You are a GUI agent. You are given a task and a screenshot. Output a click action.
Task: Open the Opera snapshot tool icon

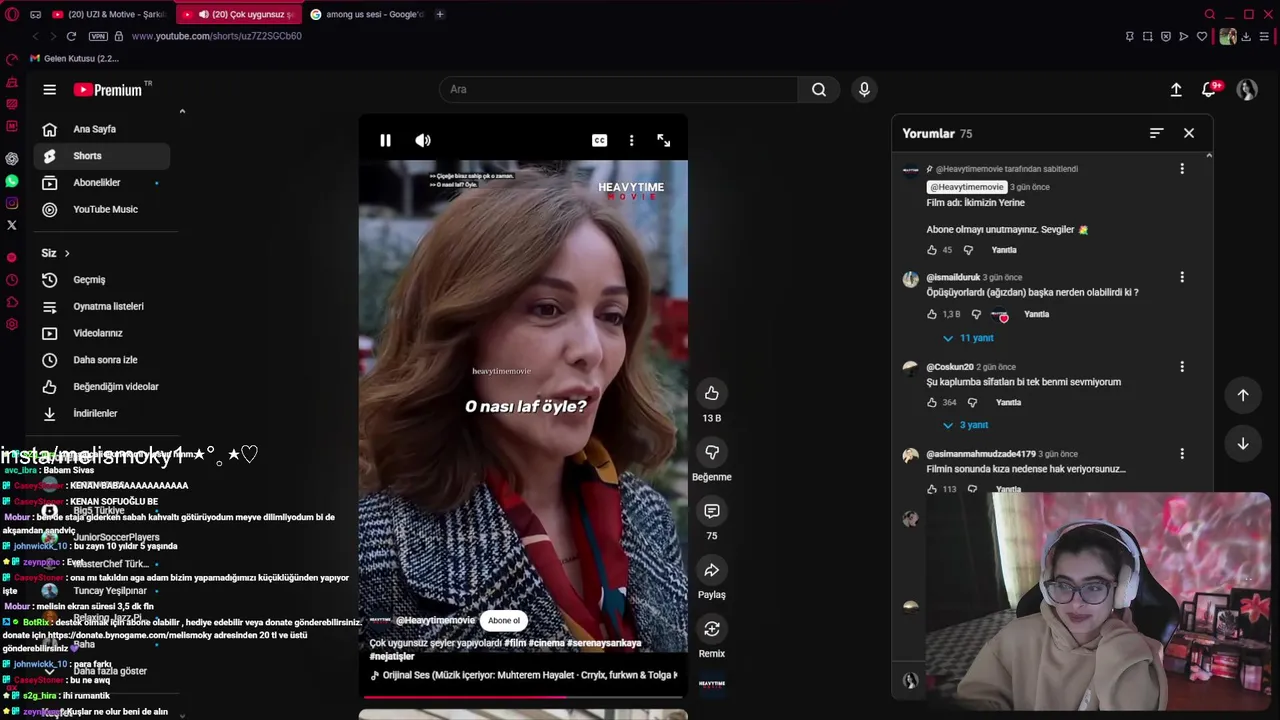[1148, 36]
